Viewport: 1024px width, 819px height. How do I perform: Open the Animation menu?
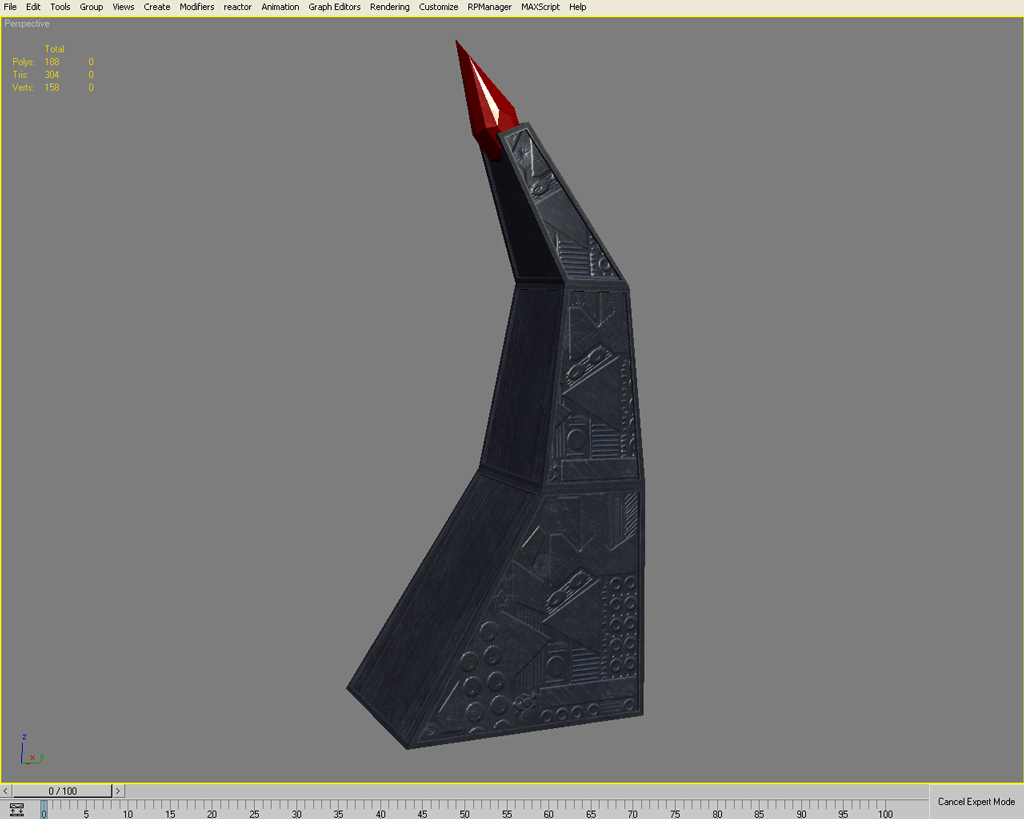coord(280,7)
